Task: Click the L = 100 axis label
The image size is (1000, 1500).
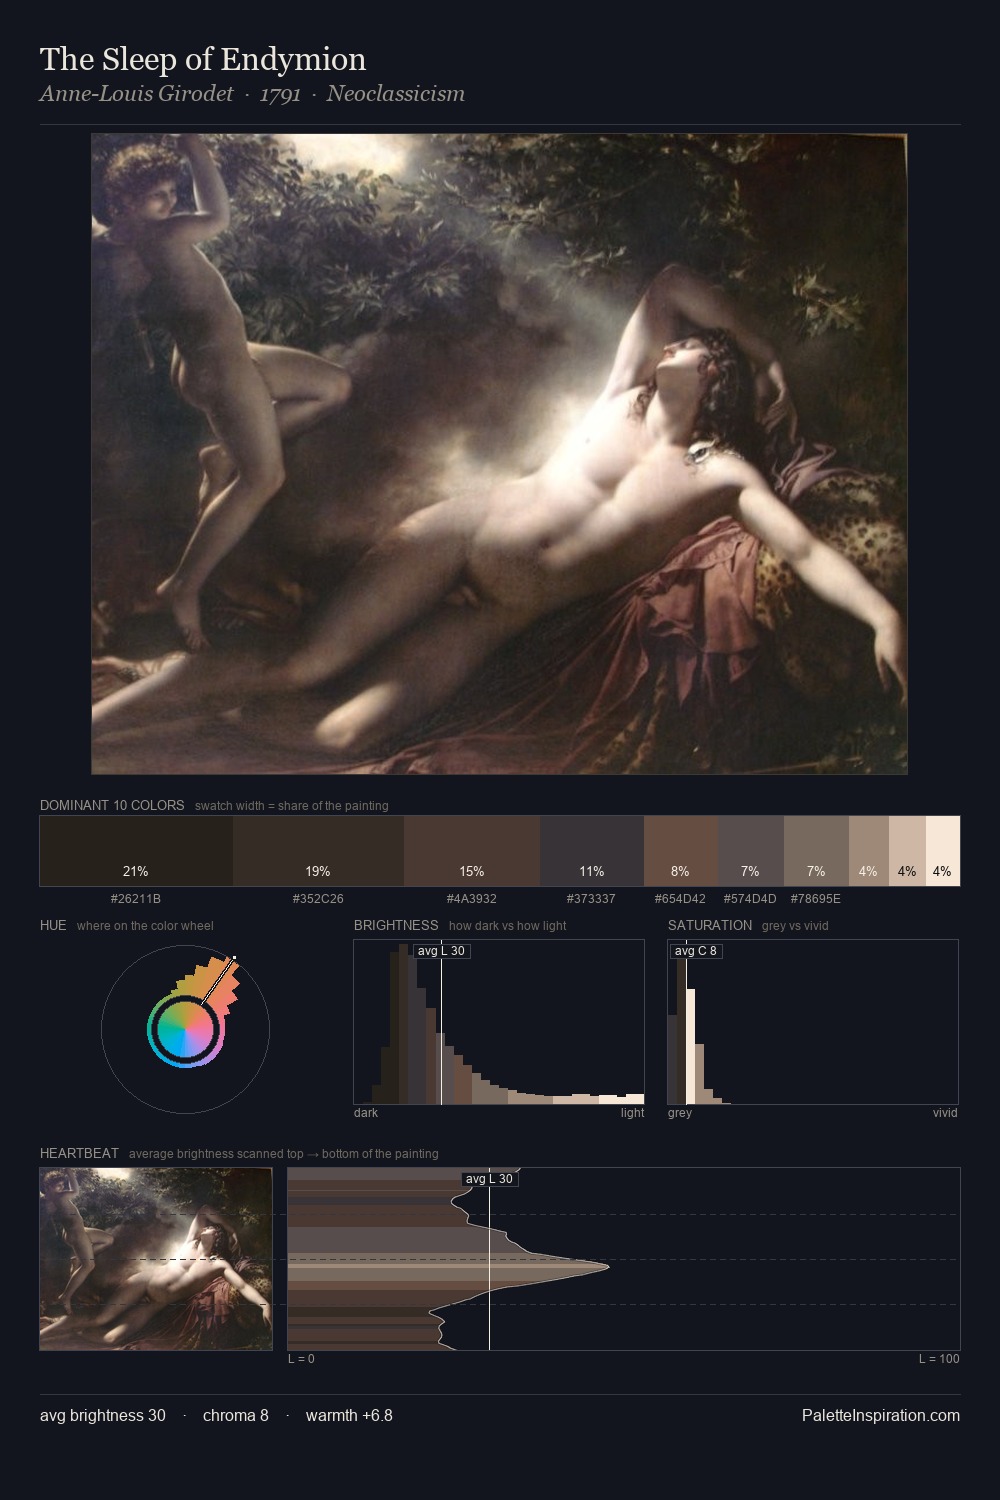Action: coord(939,1359)
